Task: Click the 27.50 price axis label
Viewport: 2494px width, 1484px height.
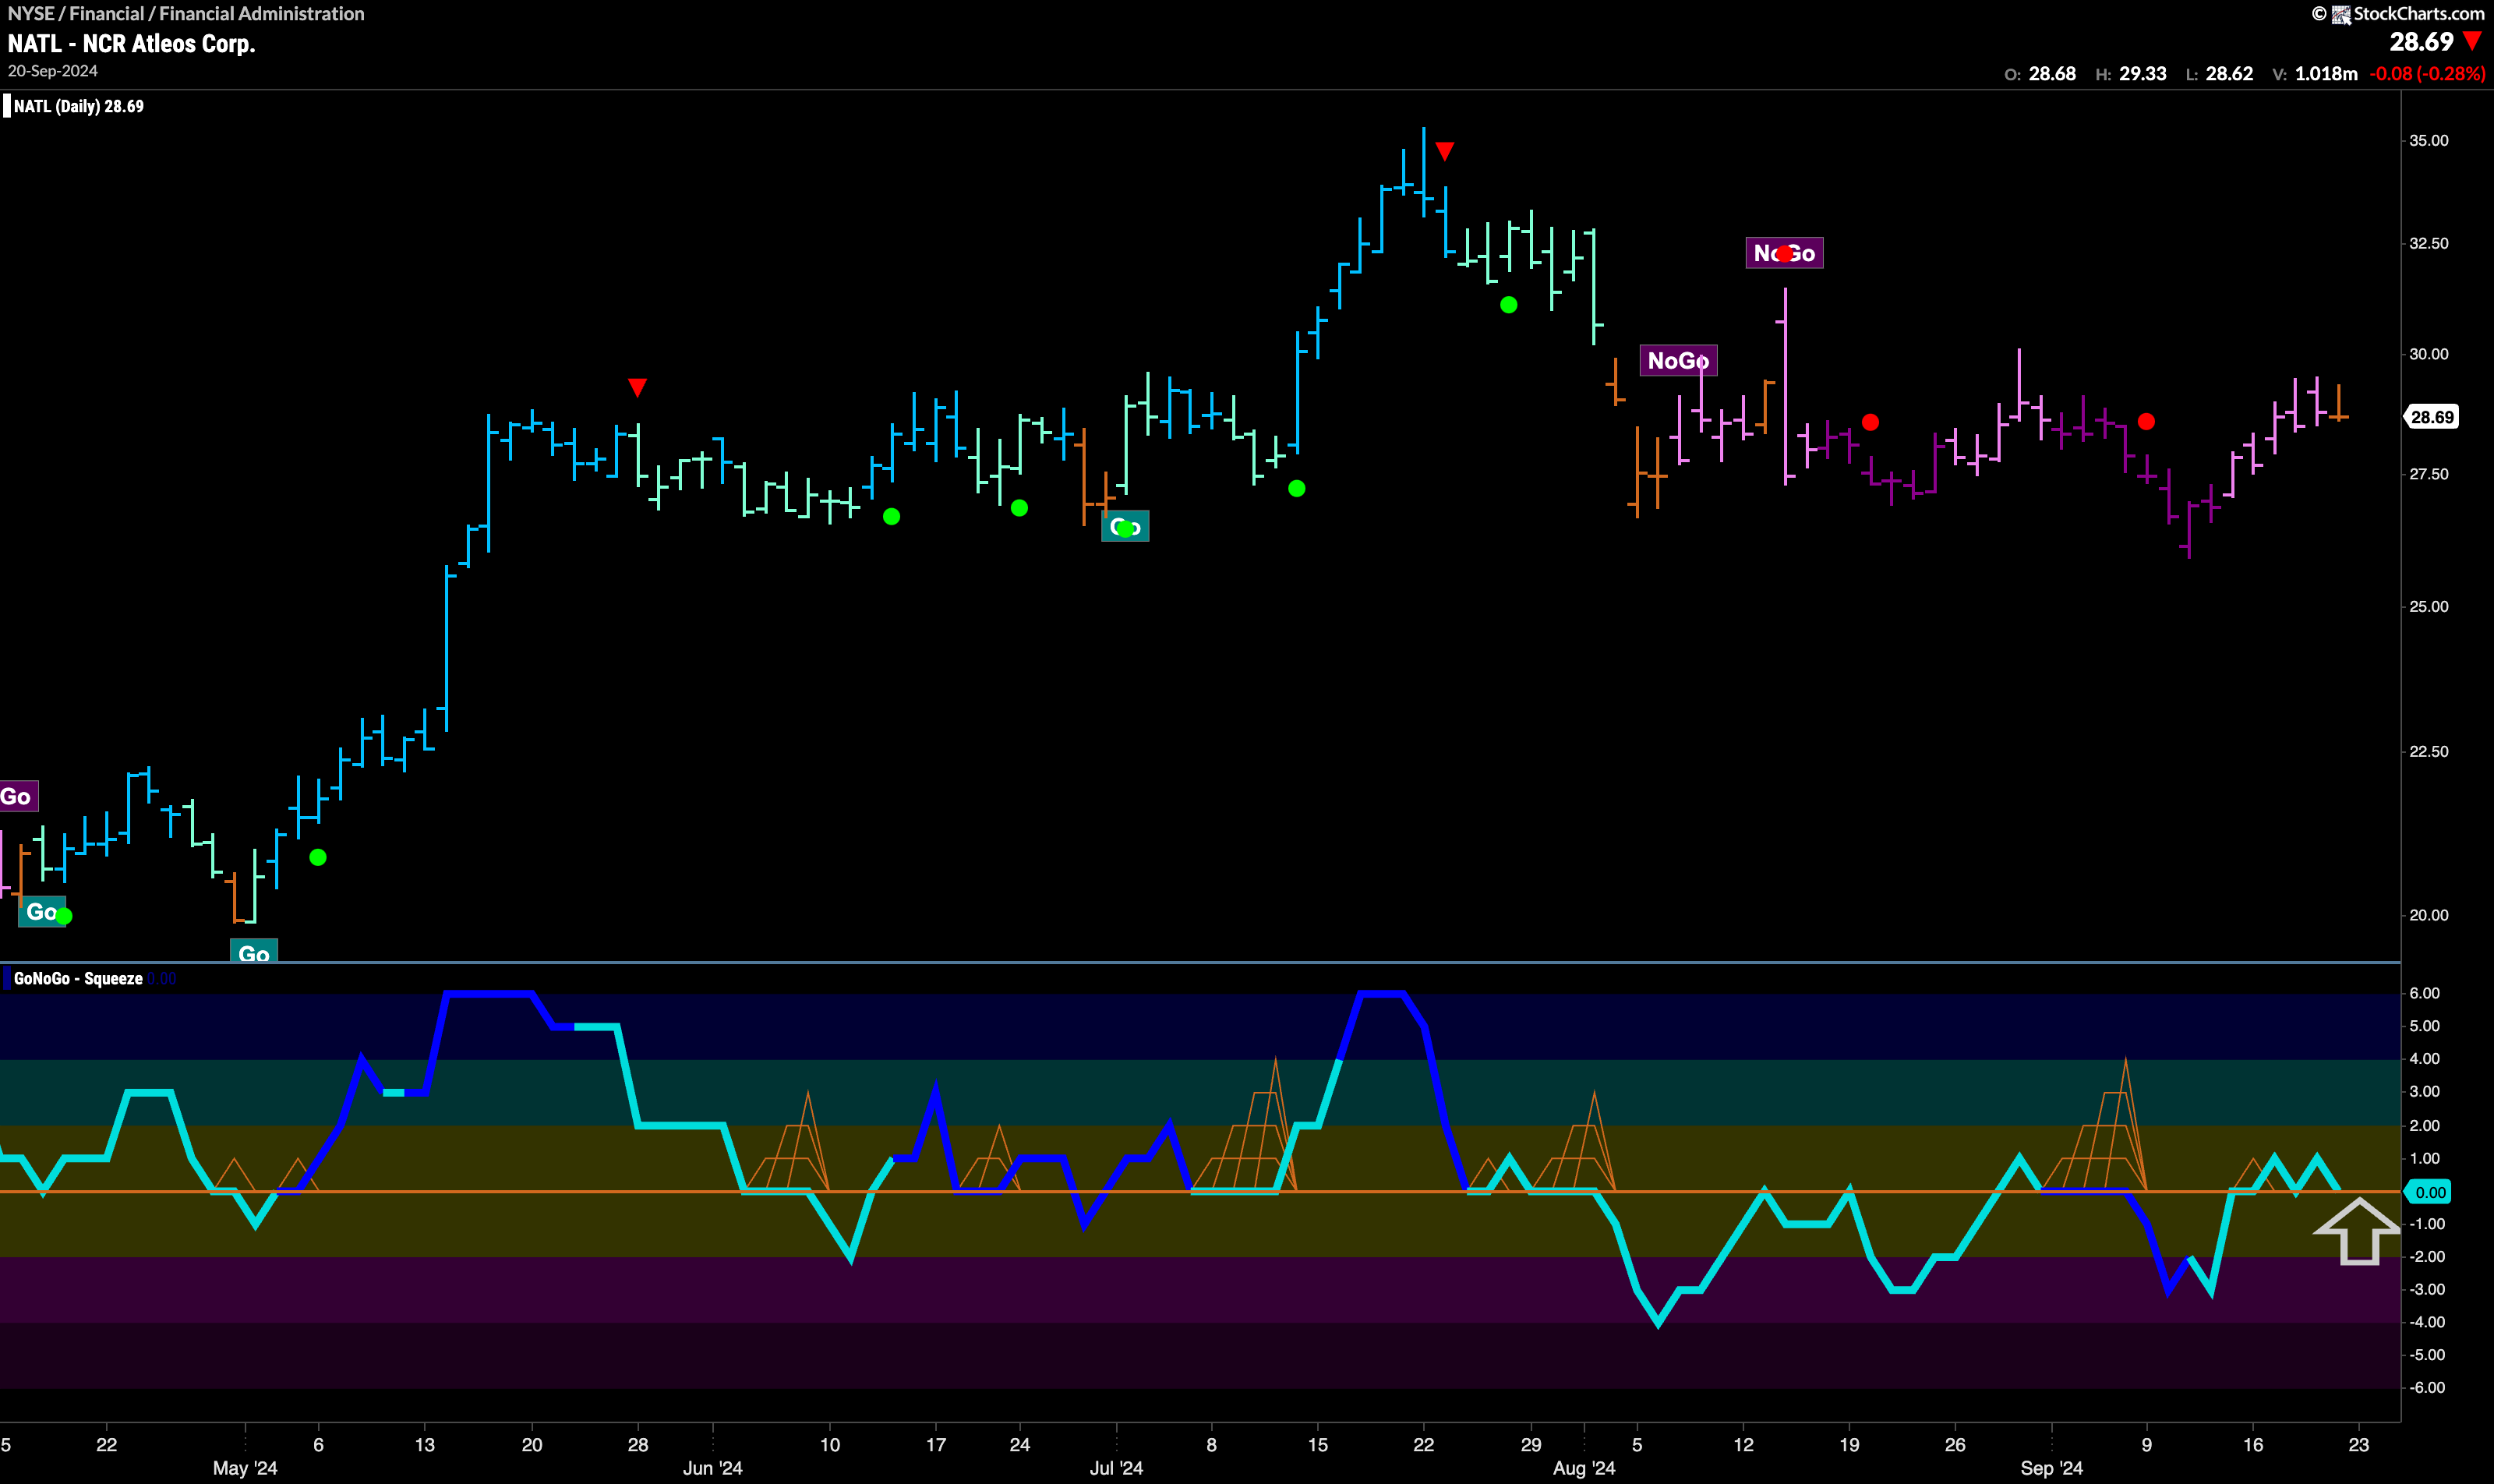Action: [x=2428, y=474]
